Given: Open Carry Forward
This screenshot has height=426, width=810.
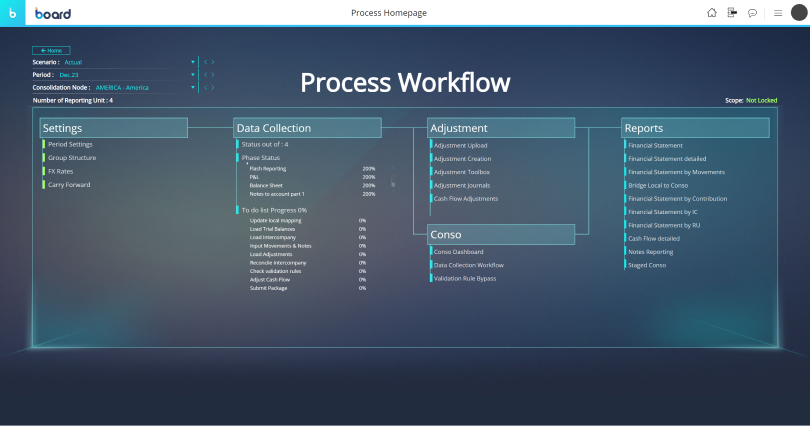Looking at the screenshot, I should click(69, 185).
